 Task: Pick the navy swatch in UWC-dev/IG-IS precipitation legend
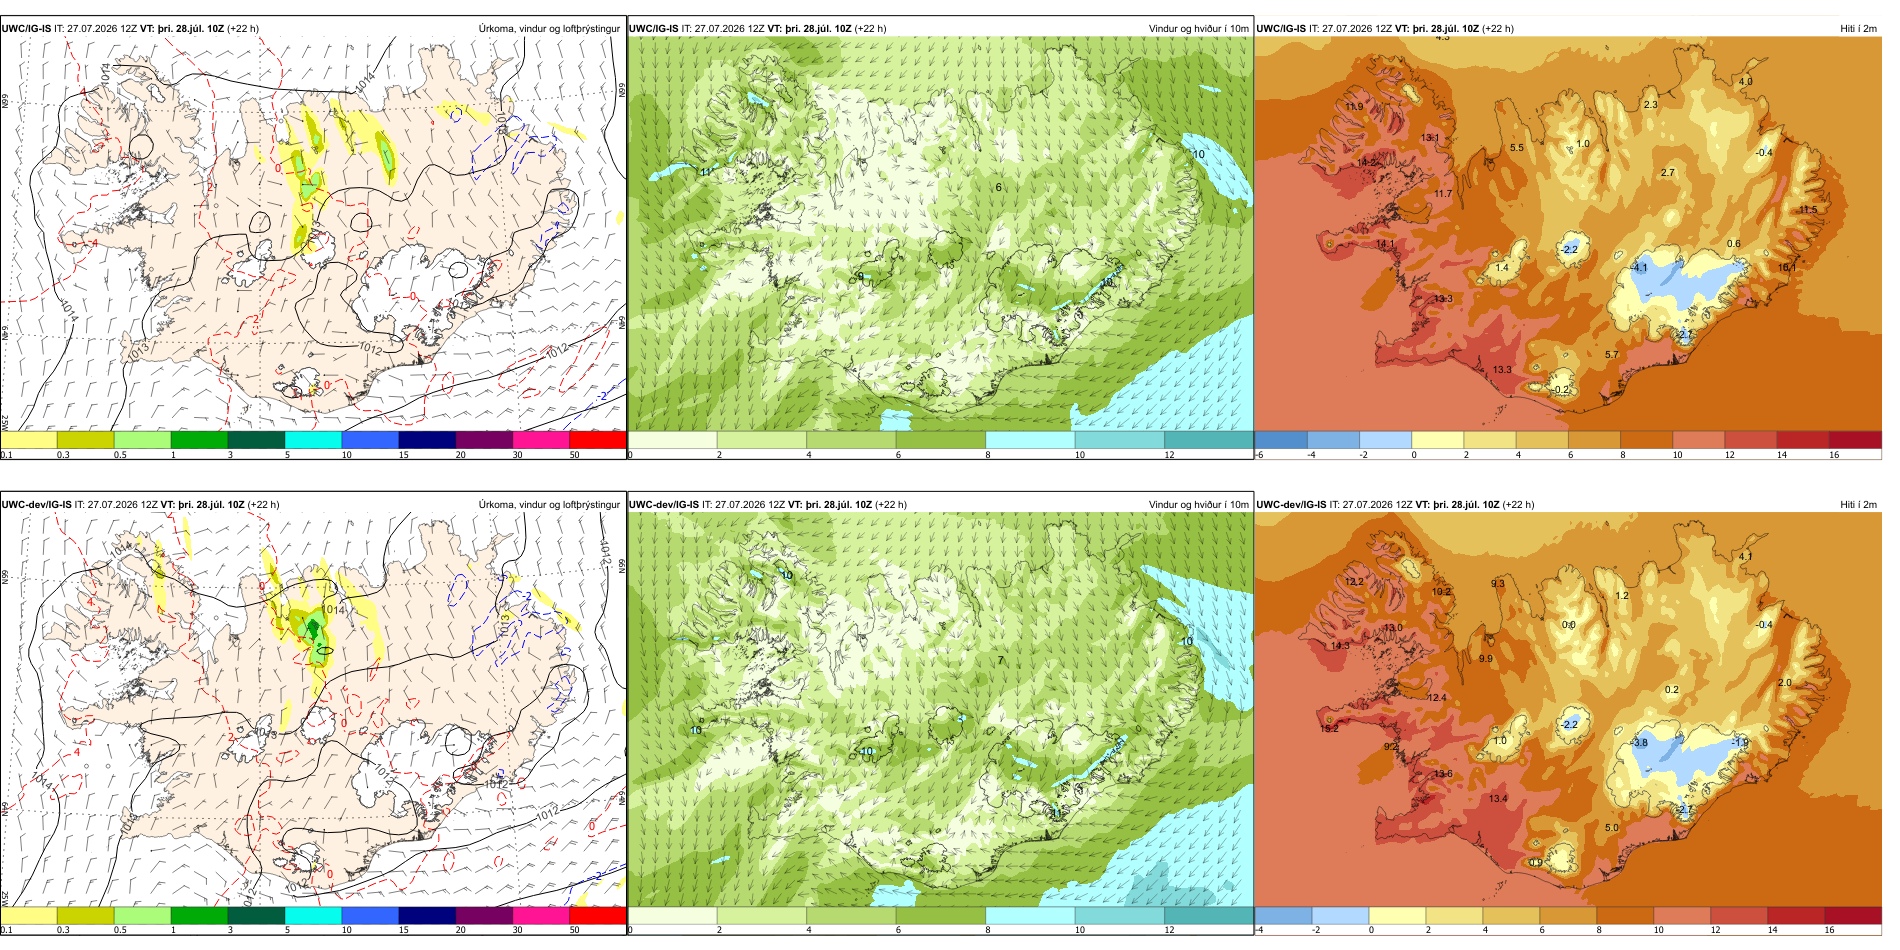pos(427,915)
